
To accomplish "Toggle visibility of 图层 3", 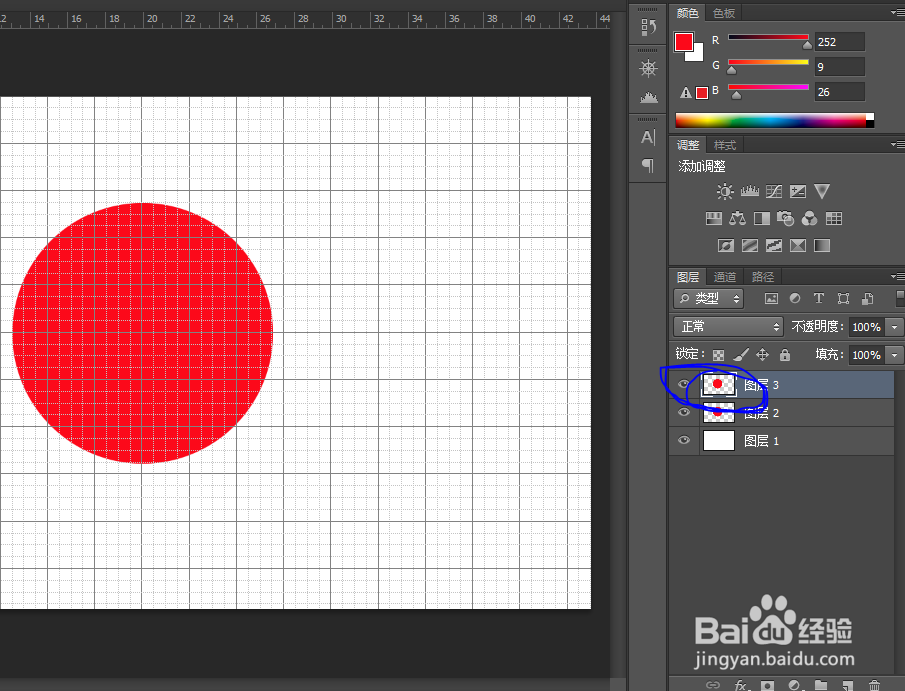I will 684,384.
